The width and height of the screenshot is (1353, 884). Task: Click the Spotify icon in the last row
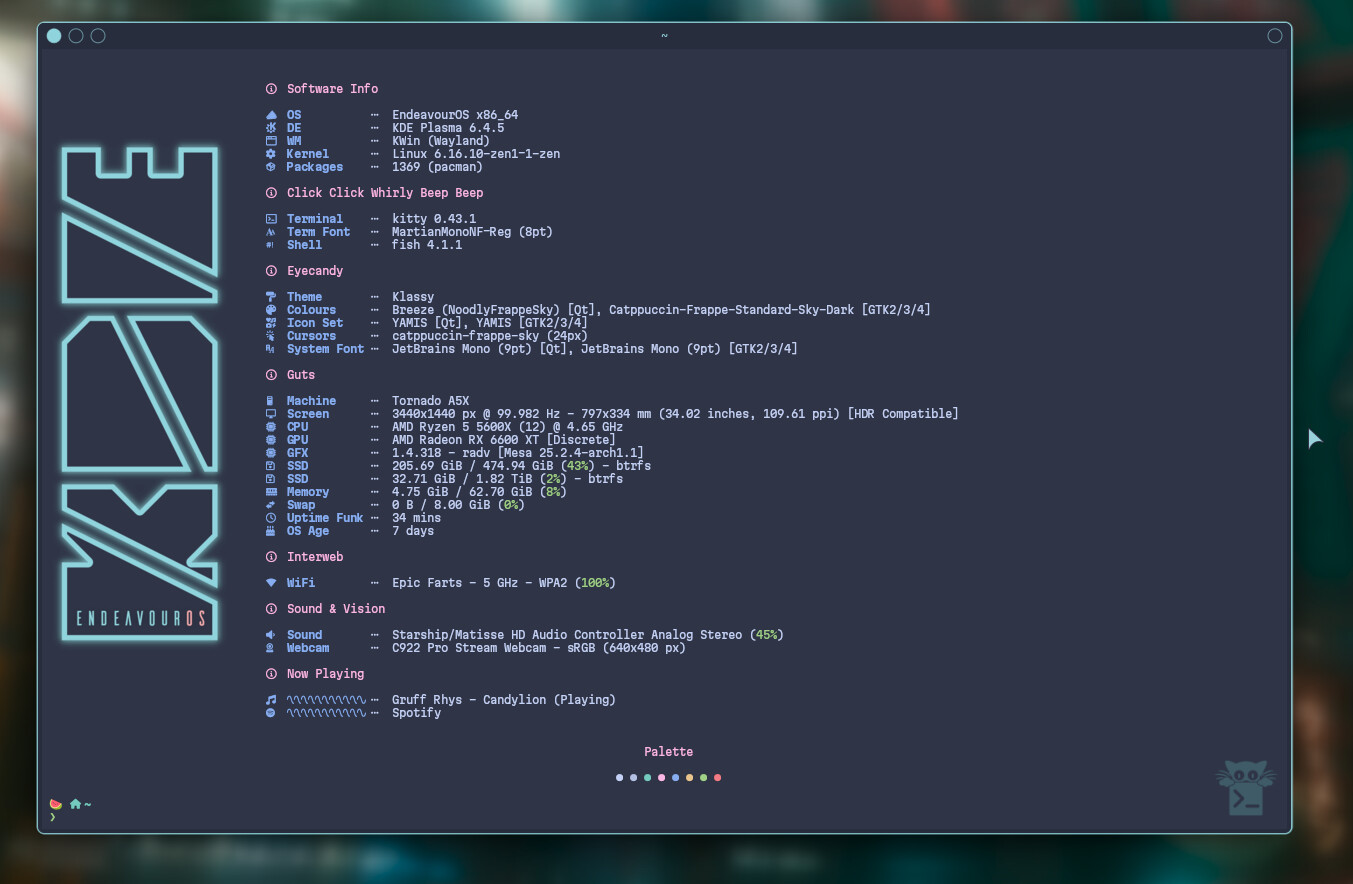point(271,713)
